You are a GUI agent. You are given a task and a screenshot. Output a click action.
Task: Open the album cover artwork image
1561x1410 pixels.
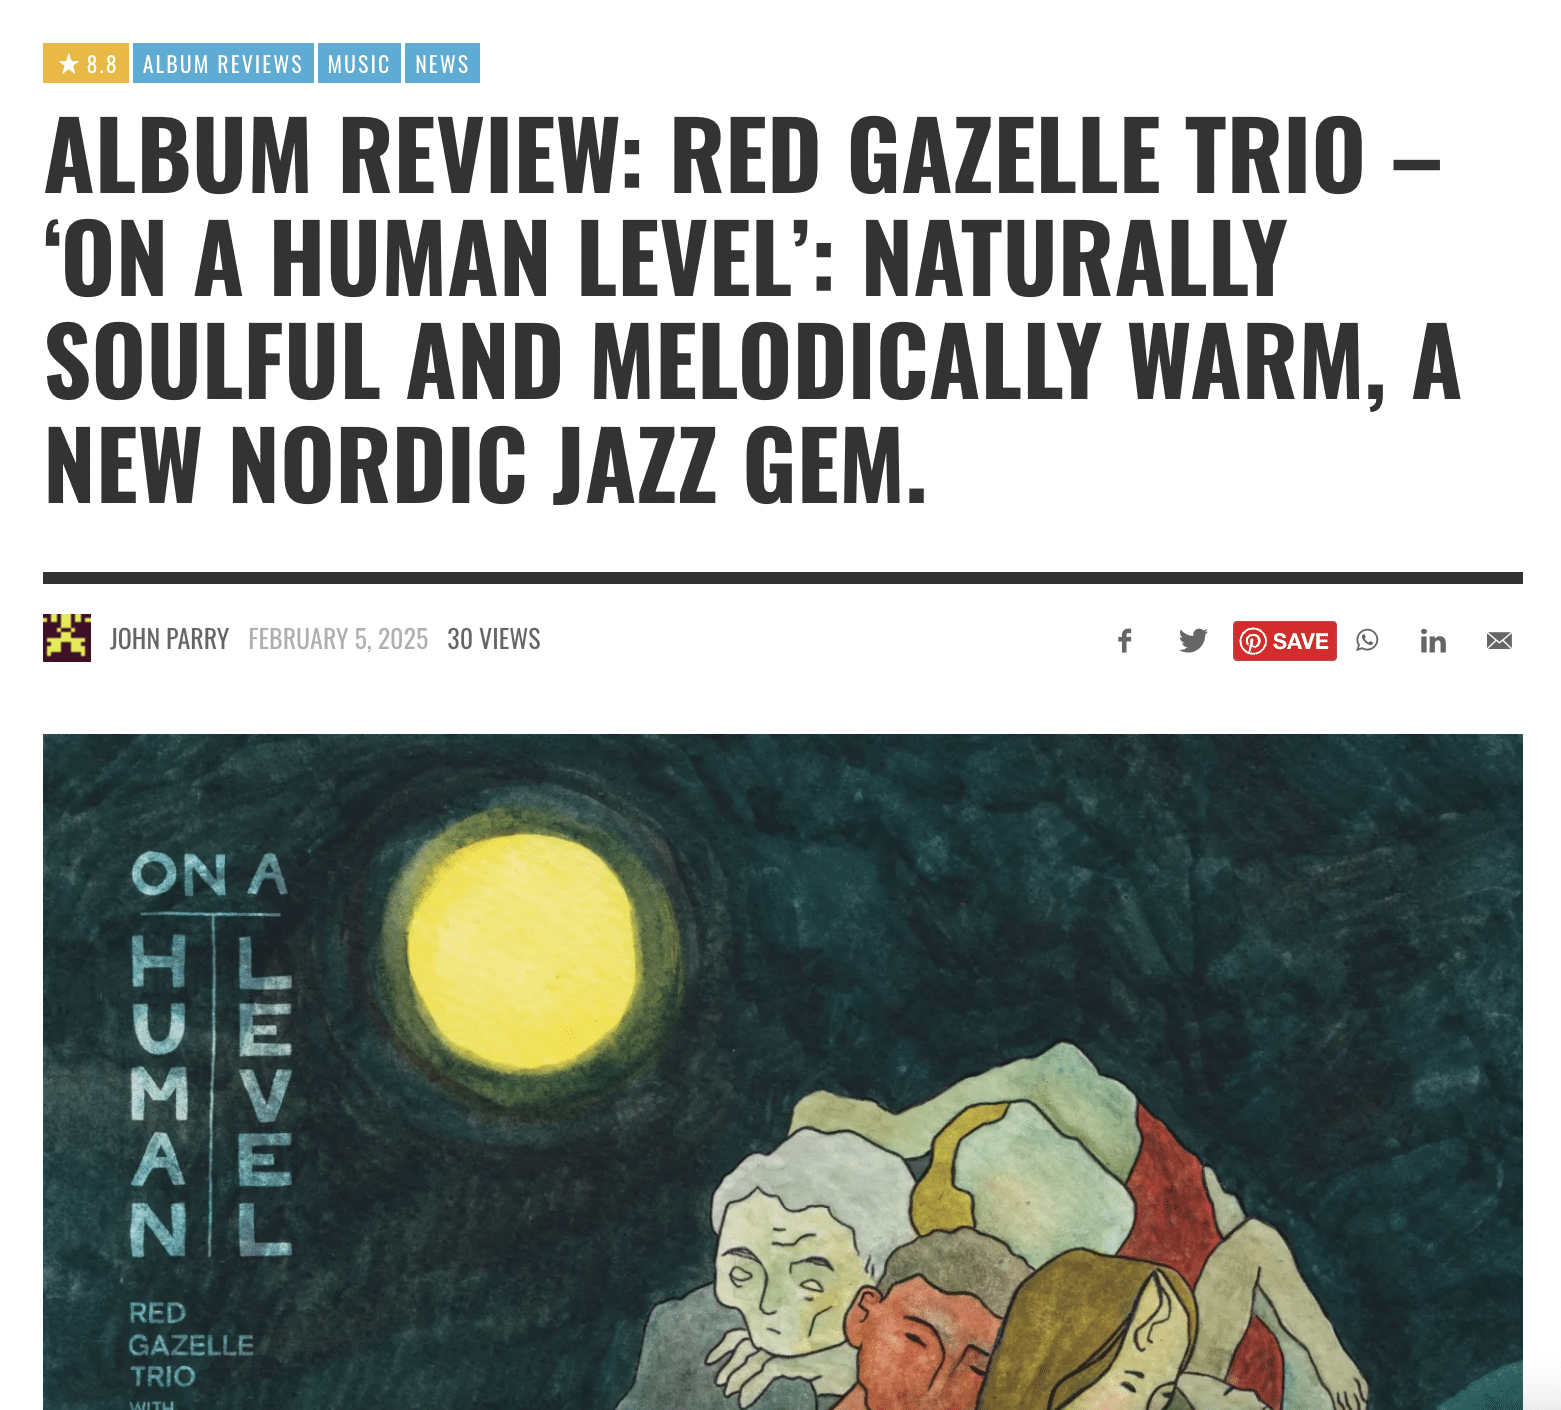(x=783, y=1072)
